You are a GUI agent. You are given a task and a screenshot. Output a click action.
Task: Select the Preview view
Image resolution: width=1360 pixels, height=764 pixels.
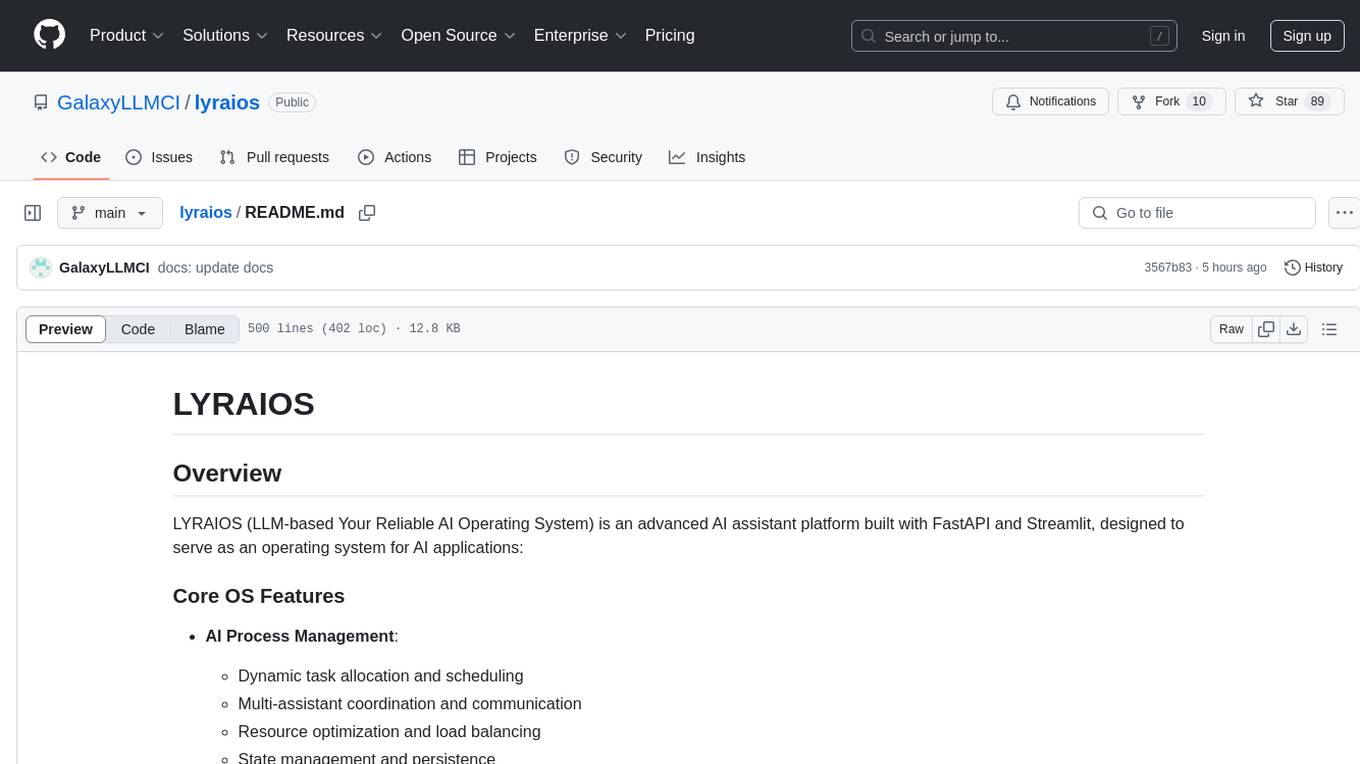pos(66,329)
